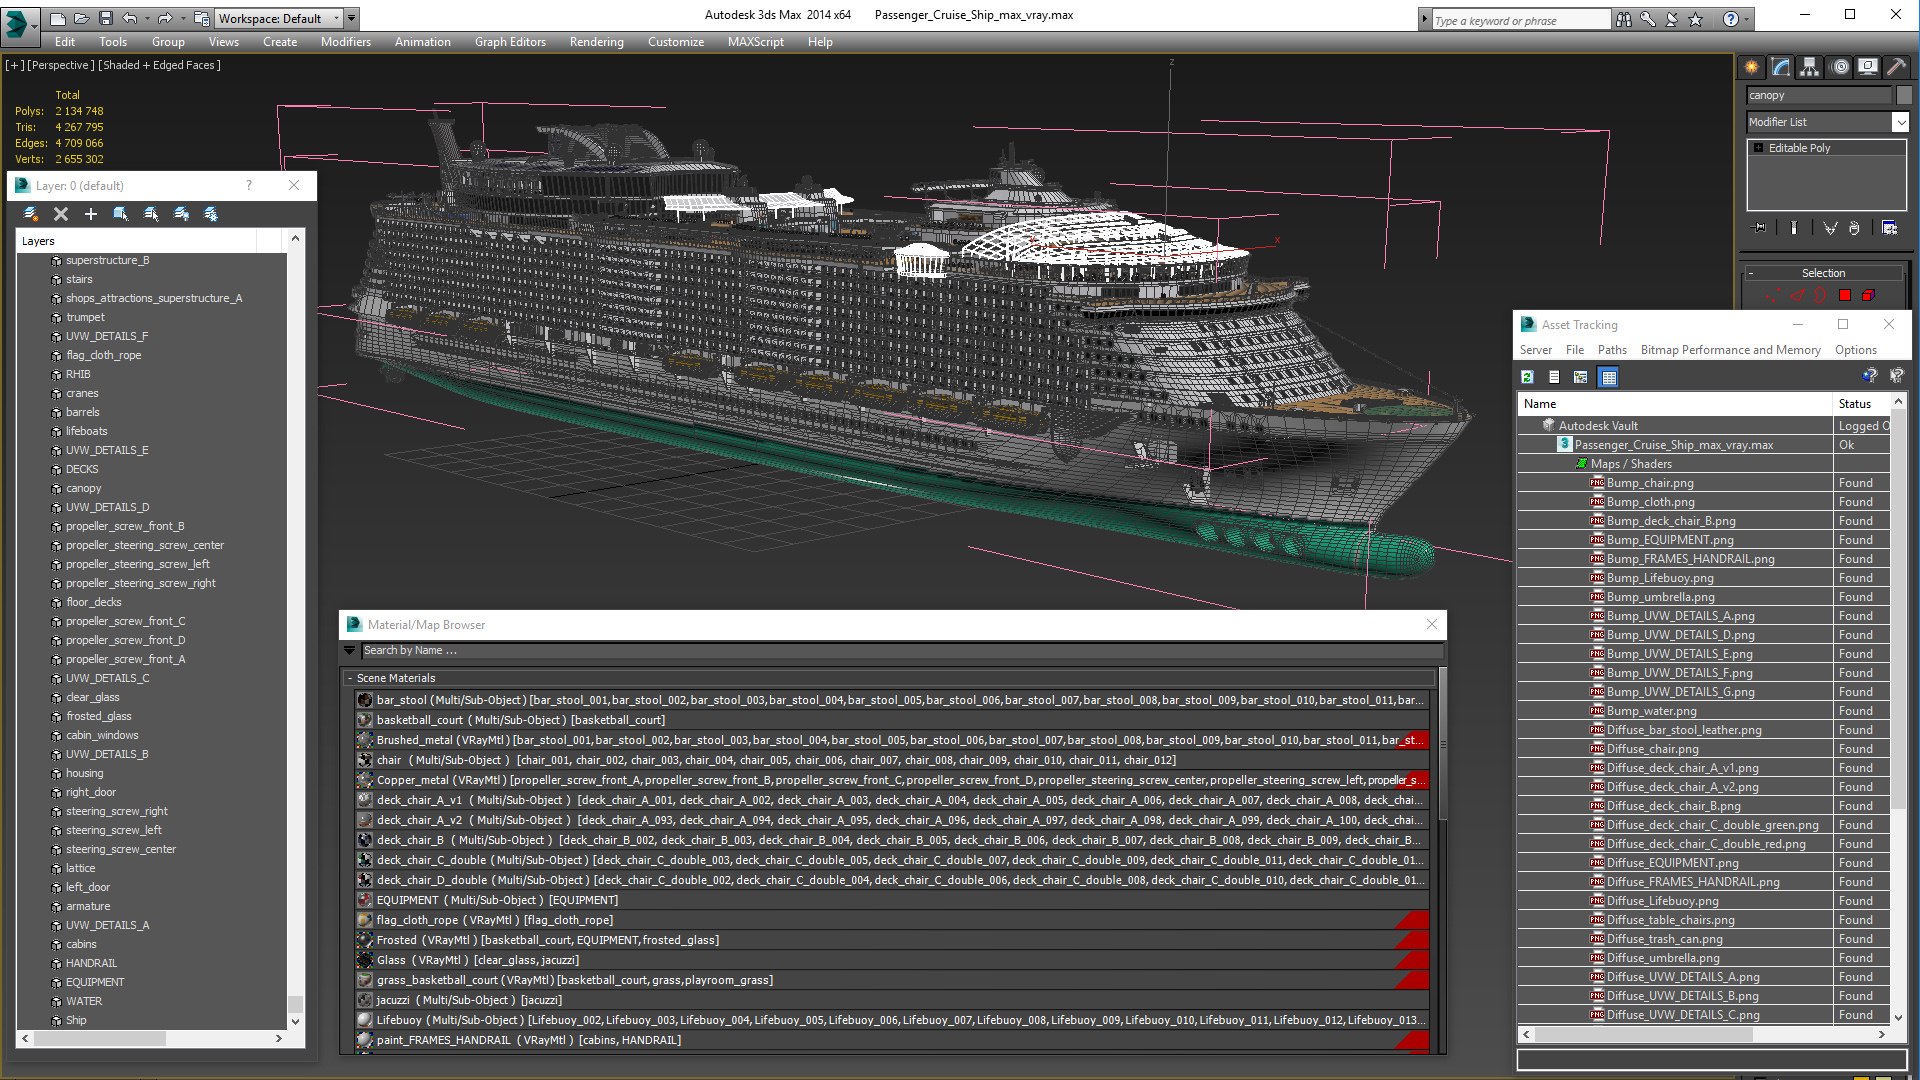The image size is (1920, 1080).
Task: Expand Editable Poly in modifier stack
Action: [x=1758, y=148]
